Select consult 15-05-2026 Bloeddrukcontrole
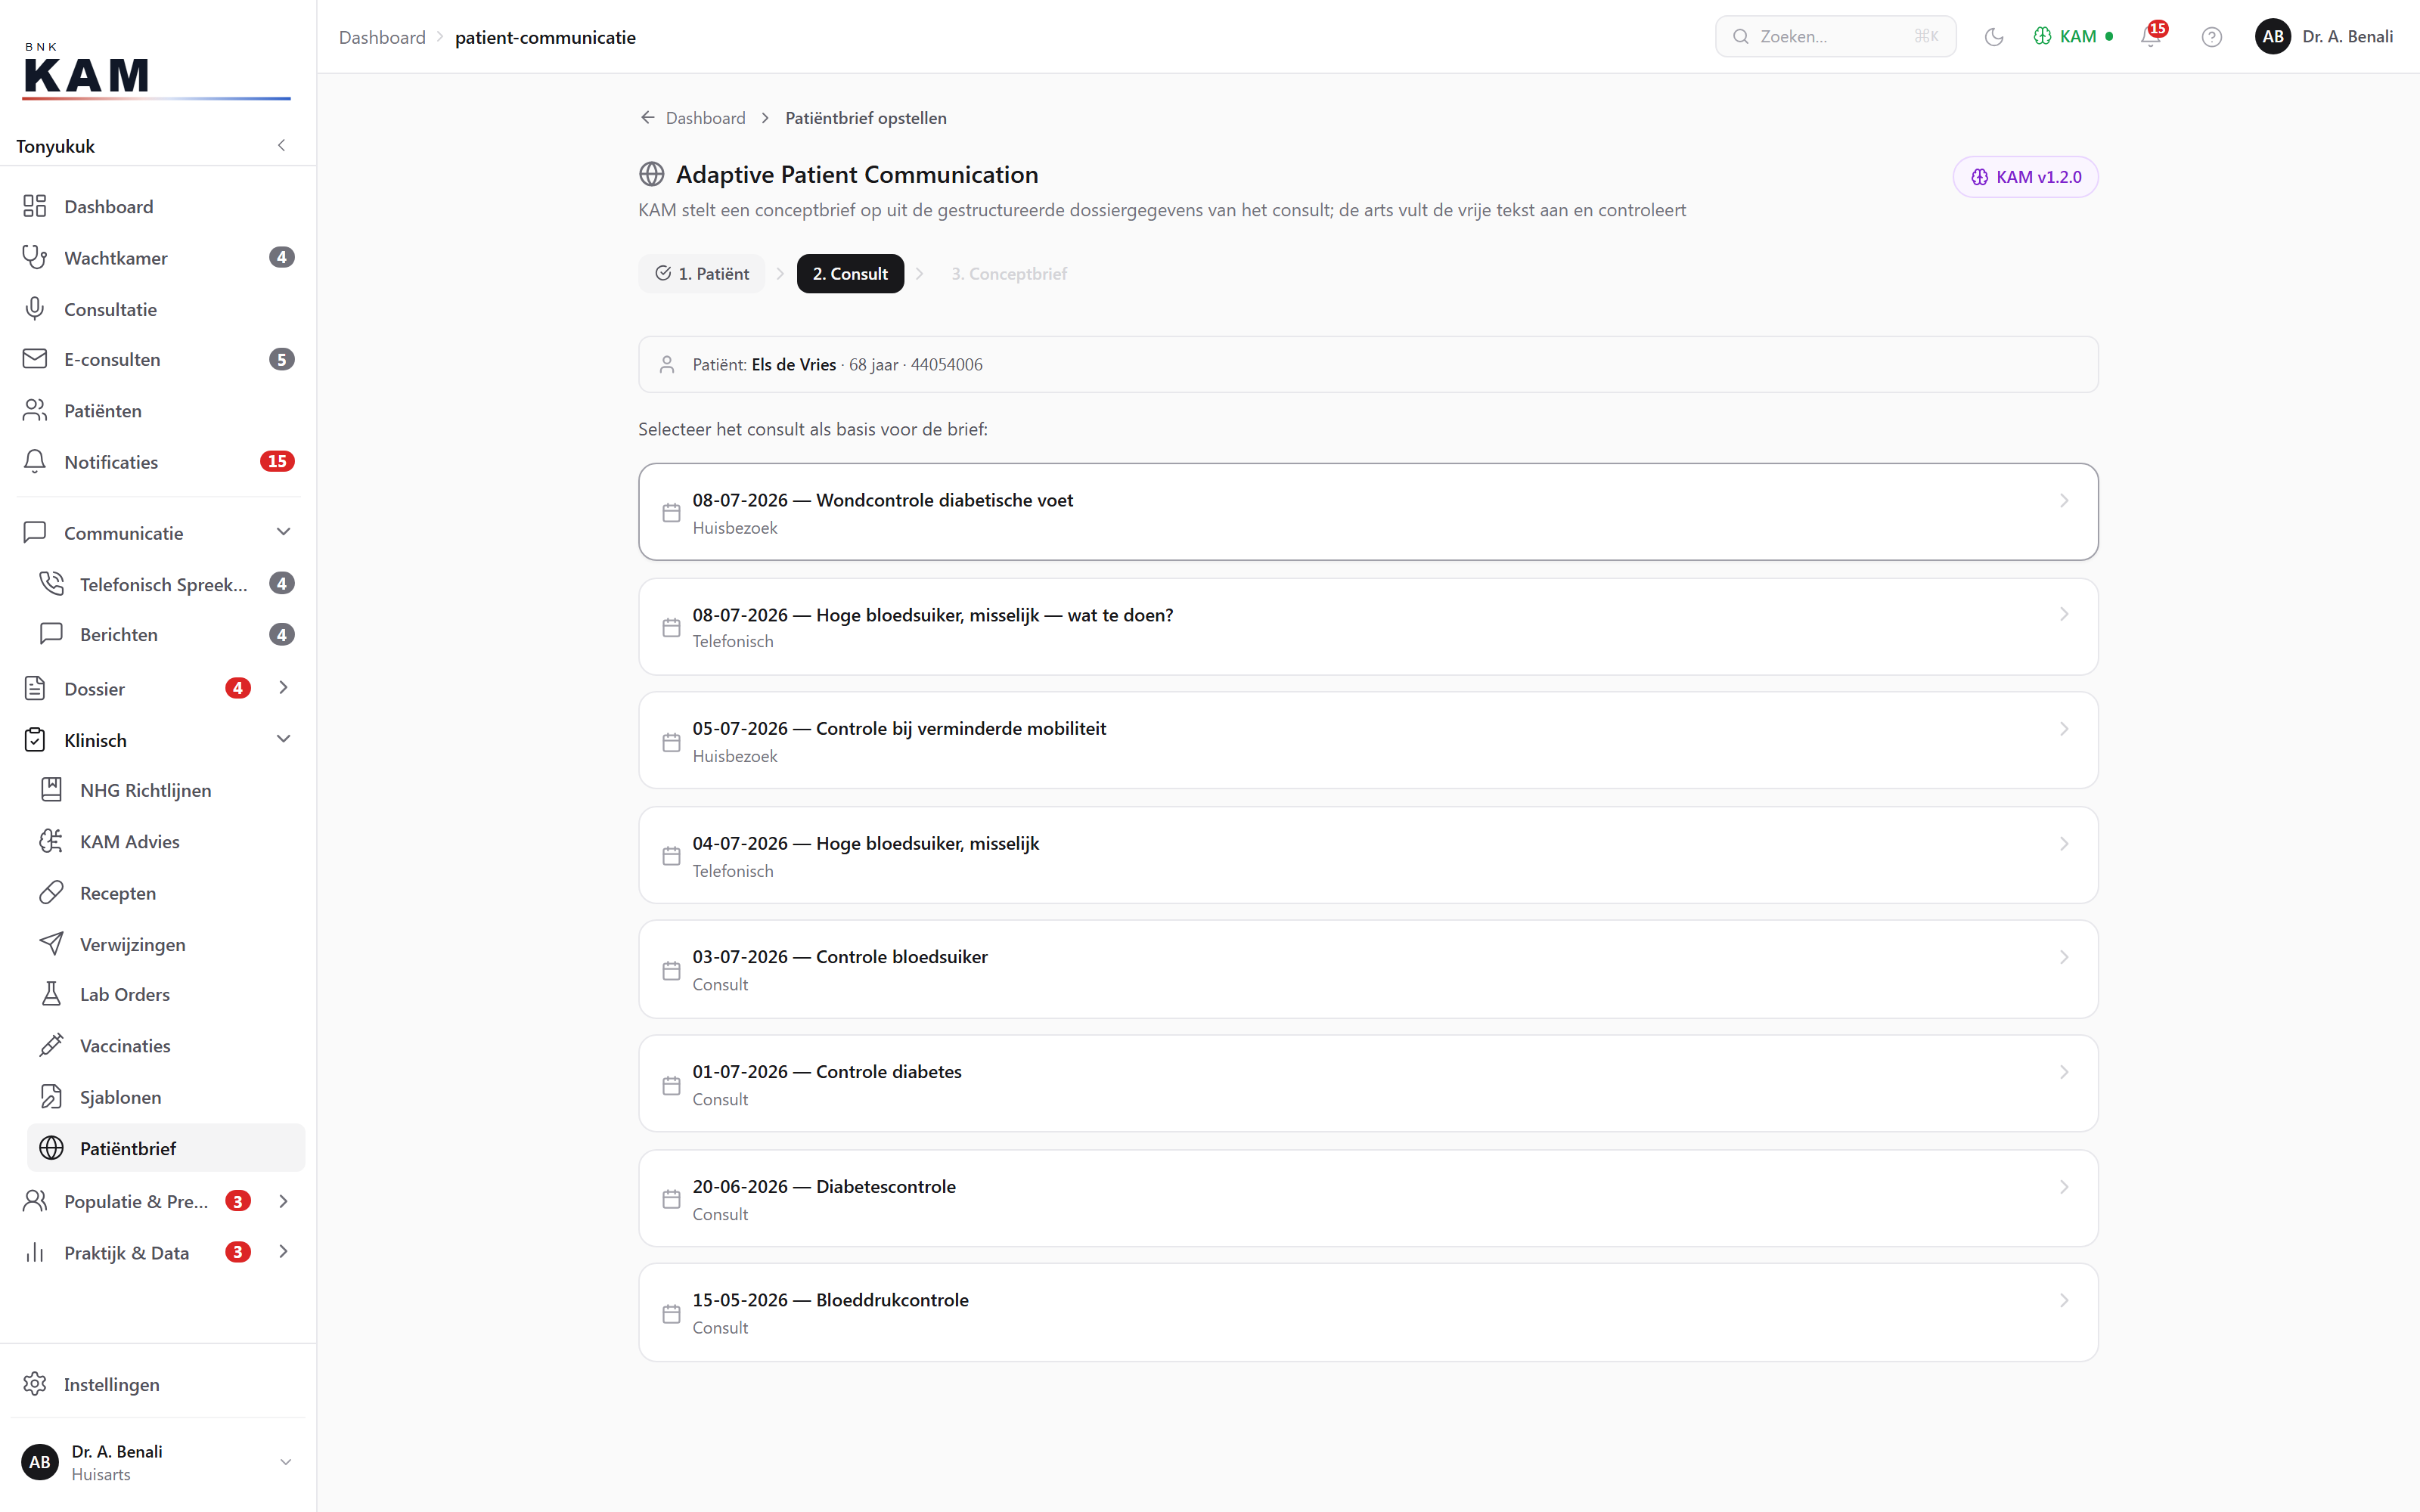Screen dimensions: 2420x1512 [1368, 1312]
